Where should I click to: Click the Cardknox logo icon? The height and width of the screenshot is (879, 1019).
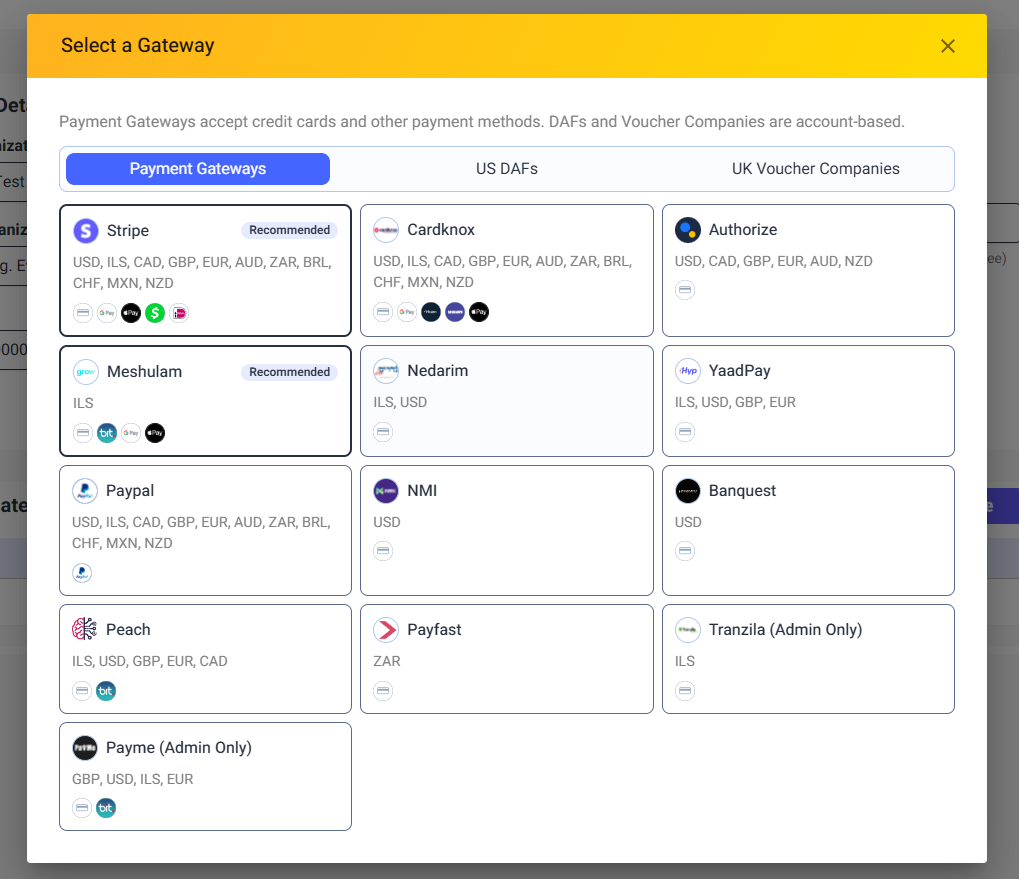pyautogui.click(x=386, y=230)
